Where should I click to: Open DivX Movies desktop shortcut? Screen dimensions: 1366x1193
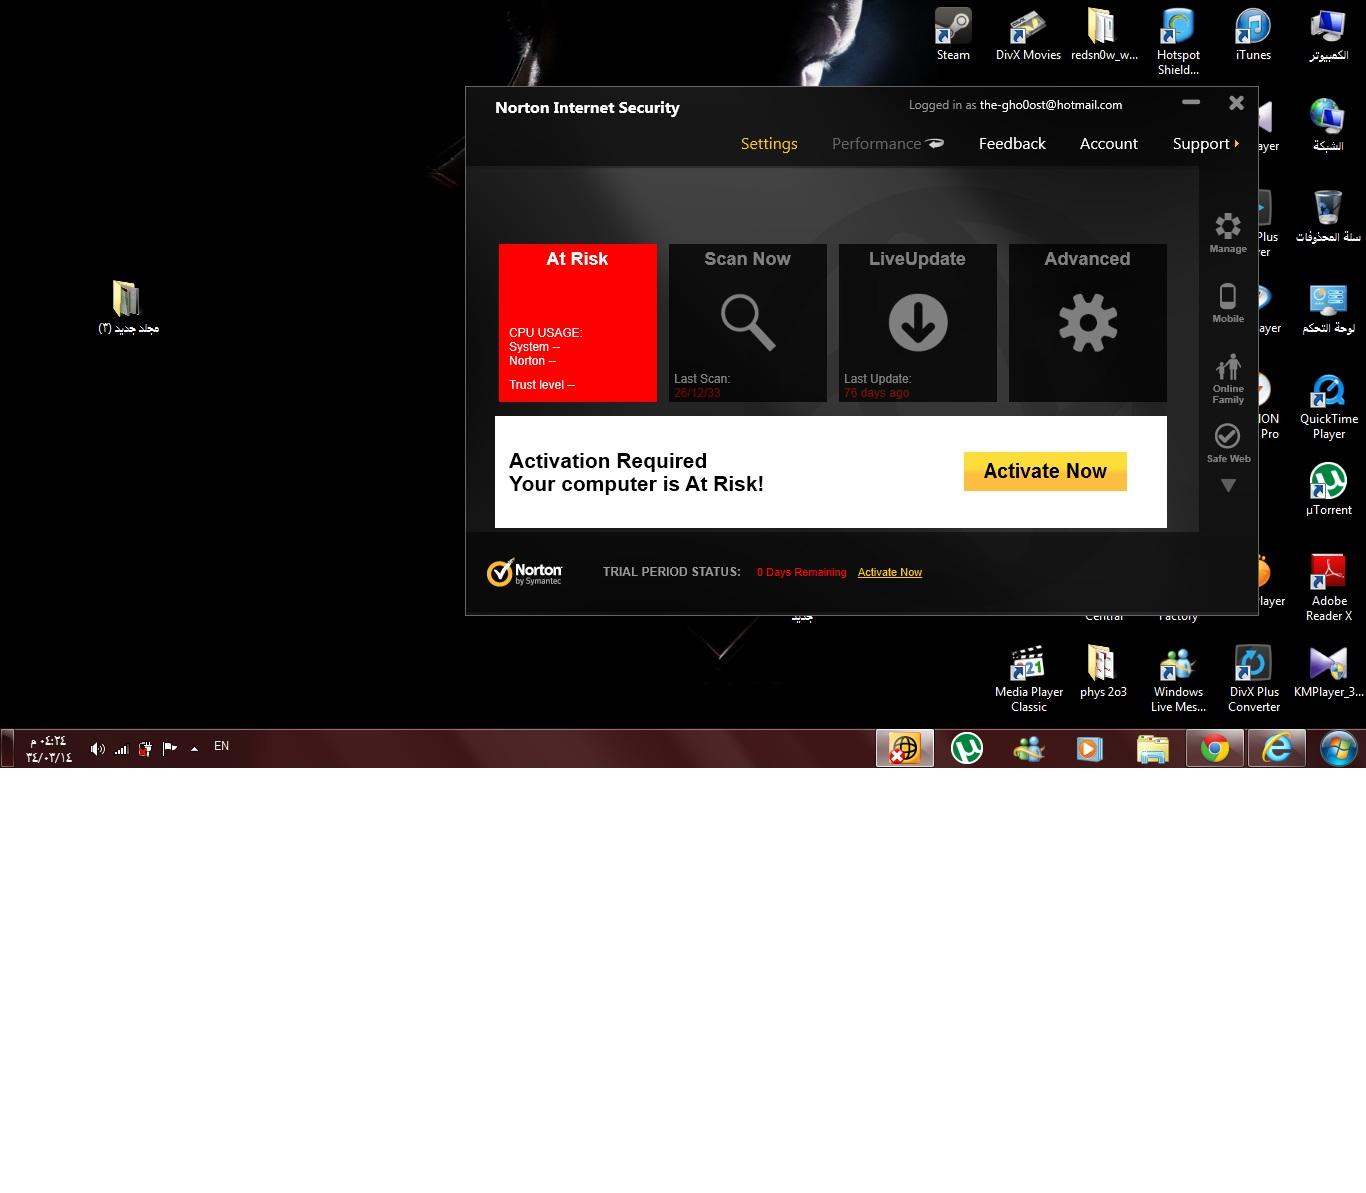[1028, 35]
